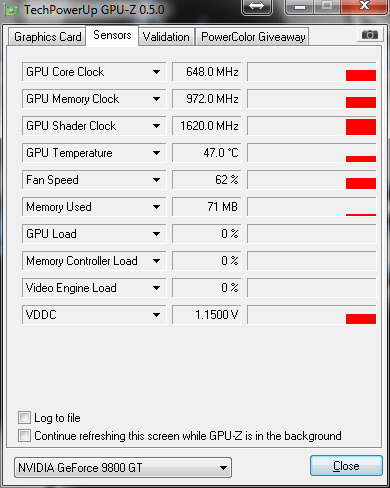This screenshot has width=390, height=488.
Task: Minimize the GPU-Z window
Action: pos(300,6)
